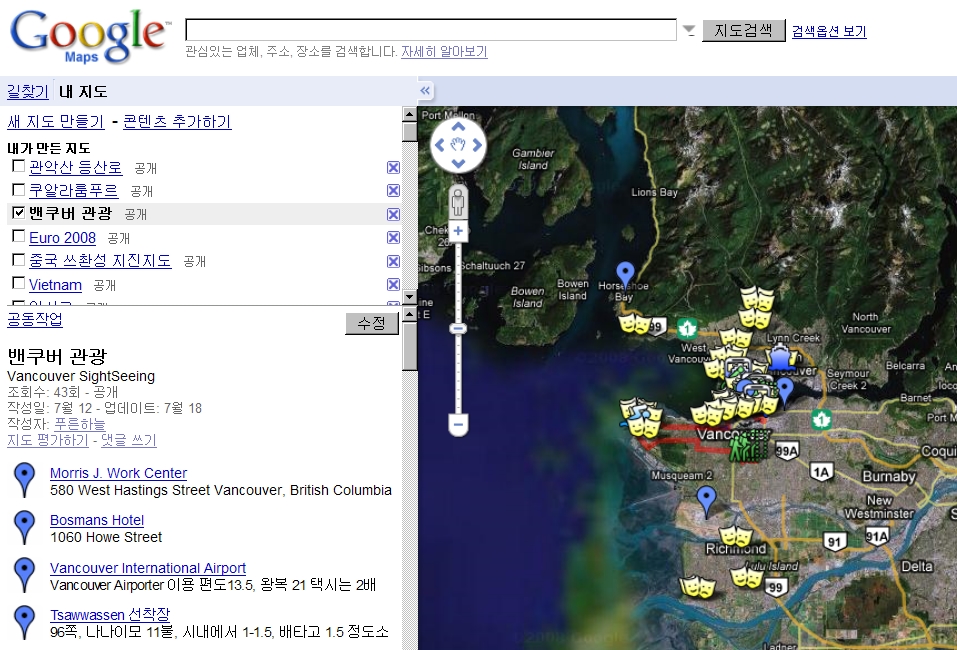The image size is (957, 650).
Task: Select the 내 지도 tab
Action: click(83, 92)
